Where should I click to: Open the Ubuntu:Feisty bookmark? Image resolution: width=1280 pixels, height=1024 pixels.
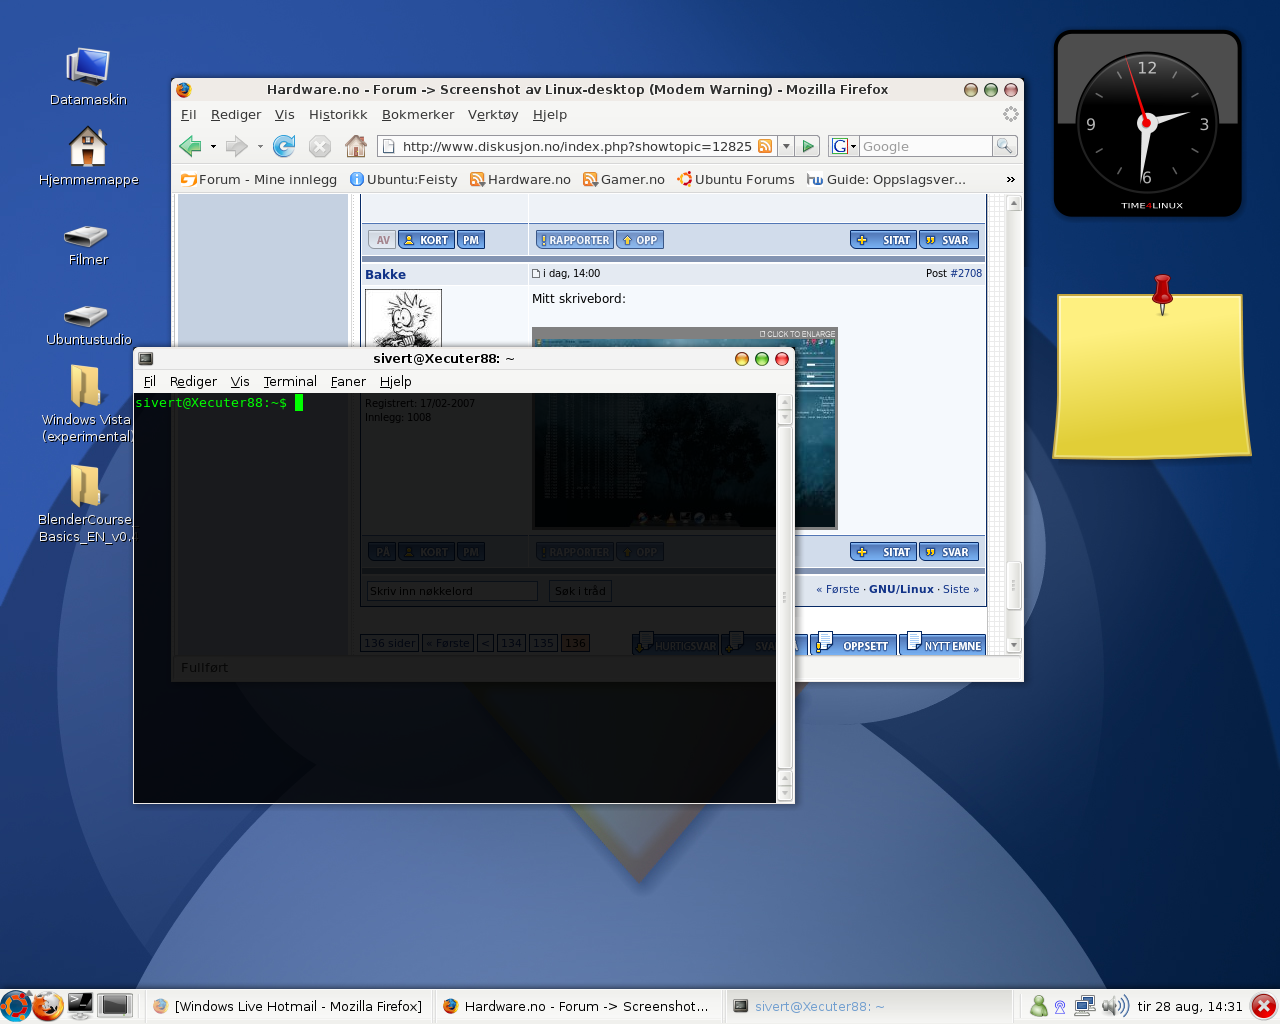click(404, 179)
